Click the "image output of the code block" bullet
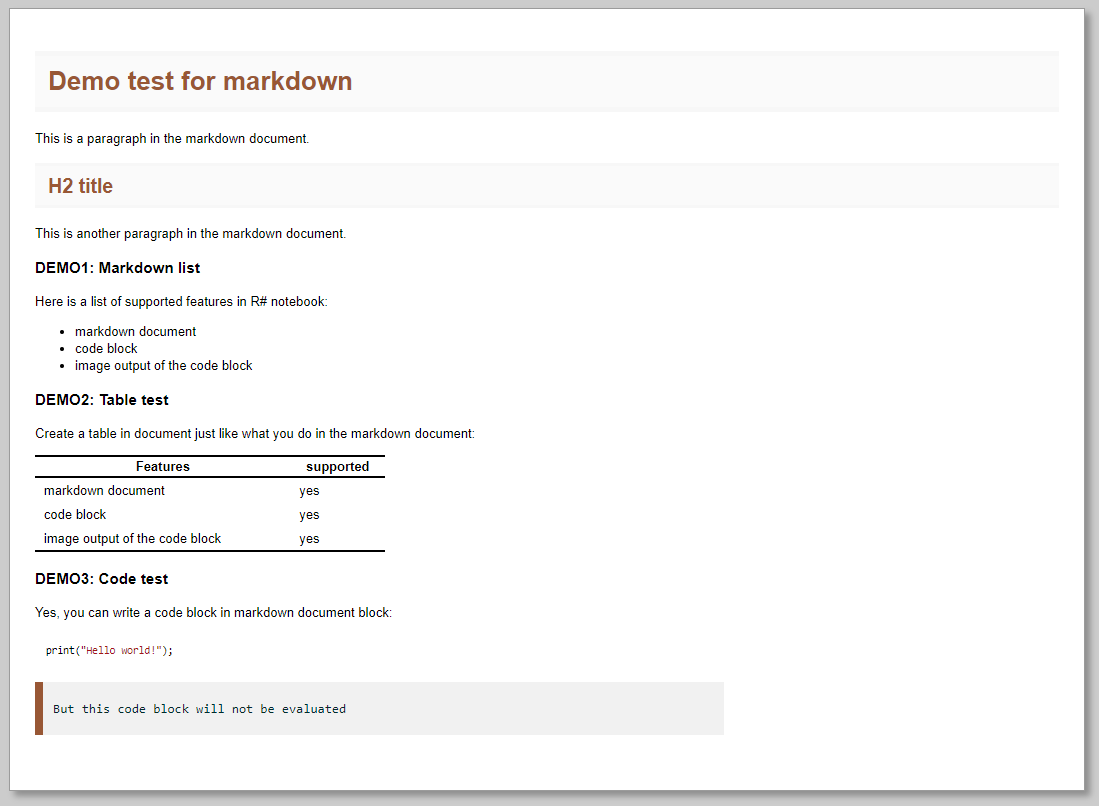Viewport: 1099px width, 806px height. click(163, 365)
